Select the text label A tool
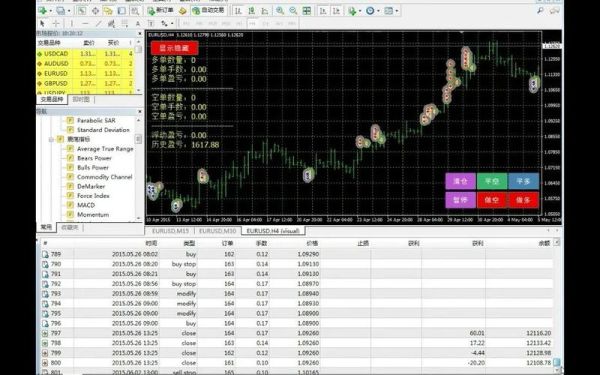Screen dimensions: 600x375 click(x=138, y=24)
